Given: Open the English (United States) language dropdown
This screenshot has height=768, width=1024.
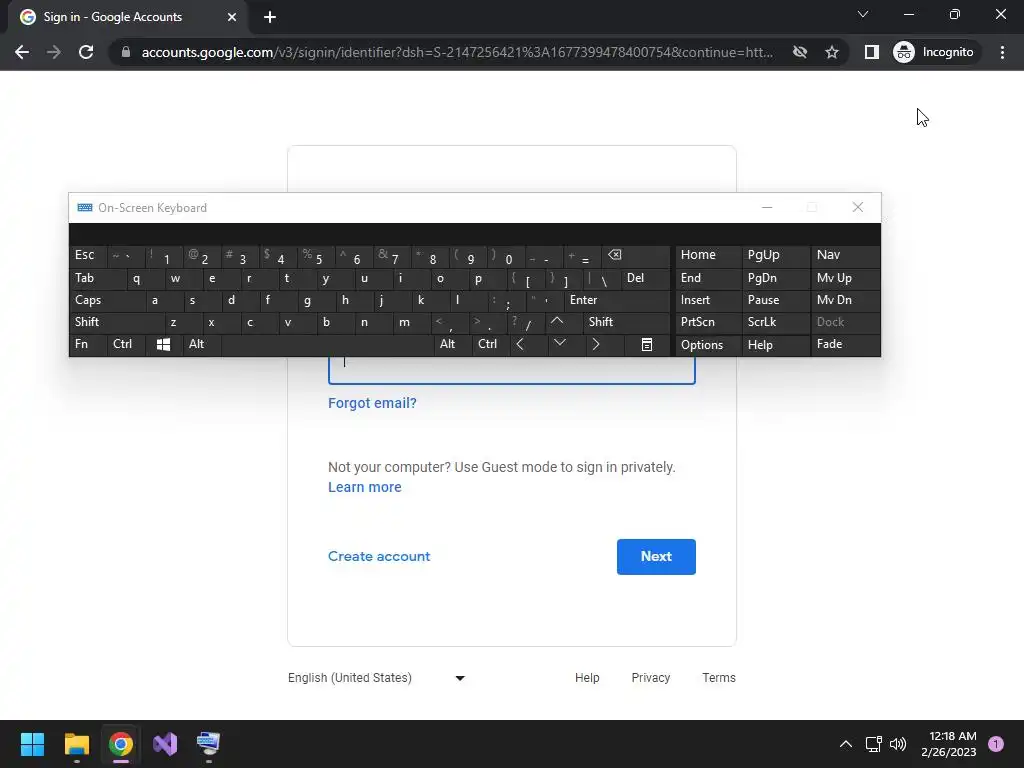Looking at the screenshot, I should pyautogui.click(x=377, y=678).
